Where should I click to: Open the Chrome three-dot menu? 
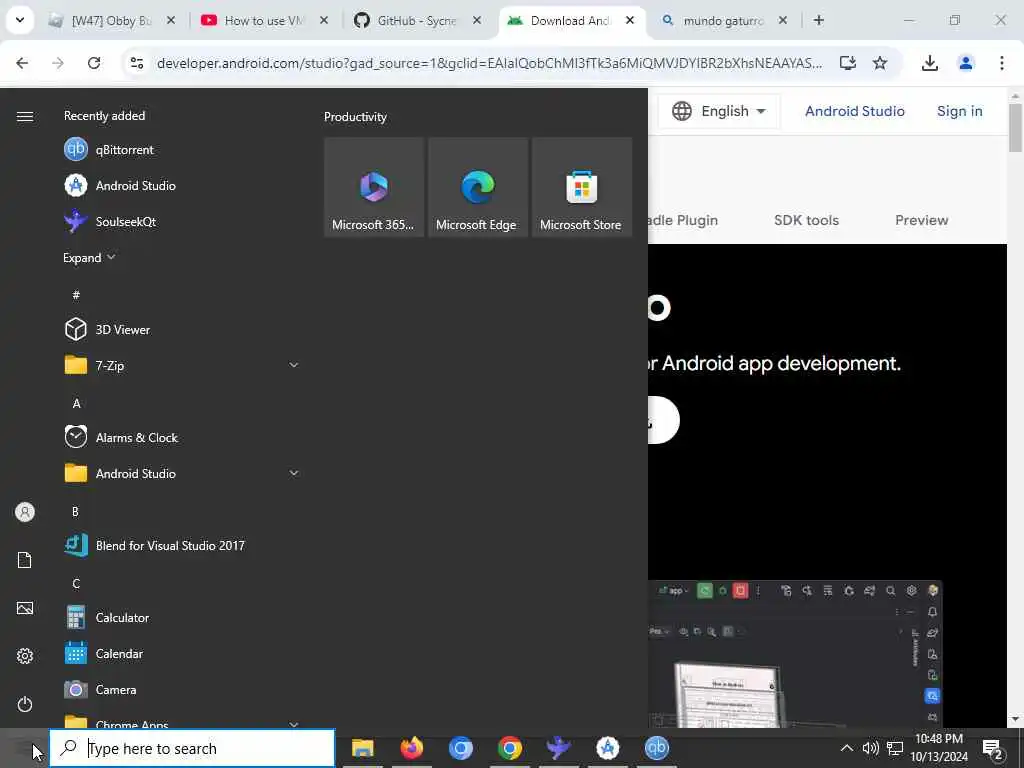(1002, 63)
